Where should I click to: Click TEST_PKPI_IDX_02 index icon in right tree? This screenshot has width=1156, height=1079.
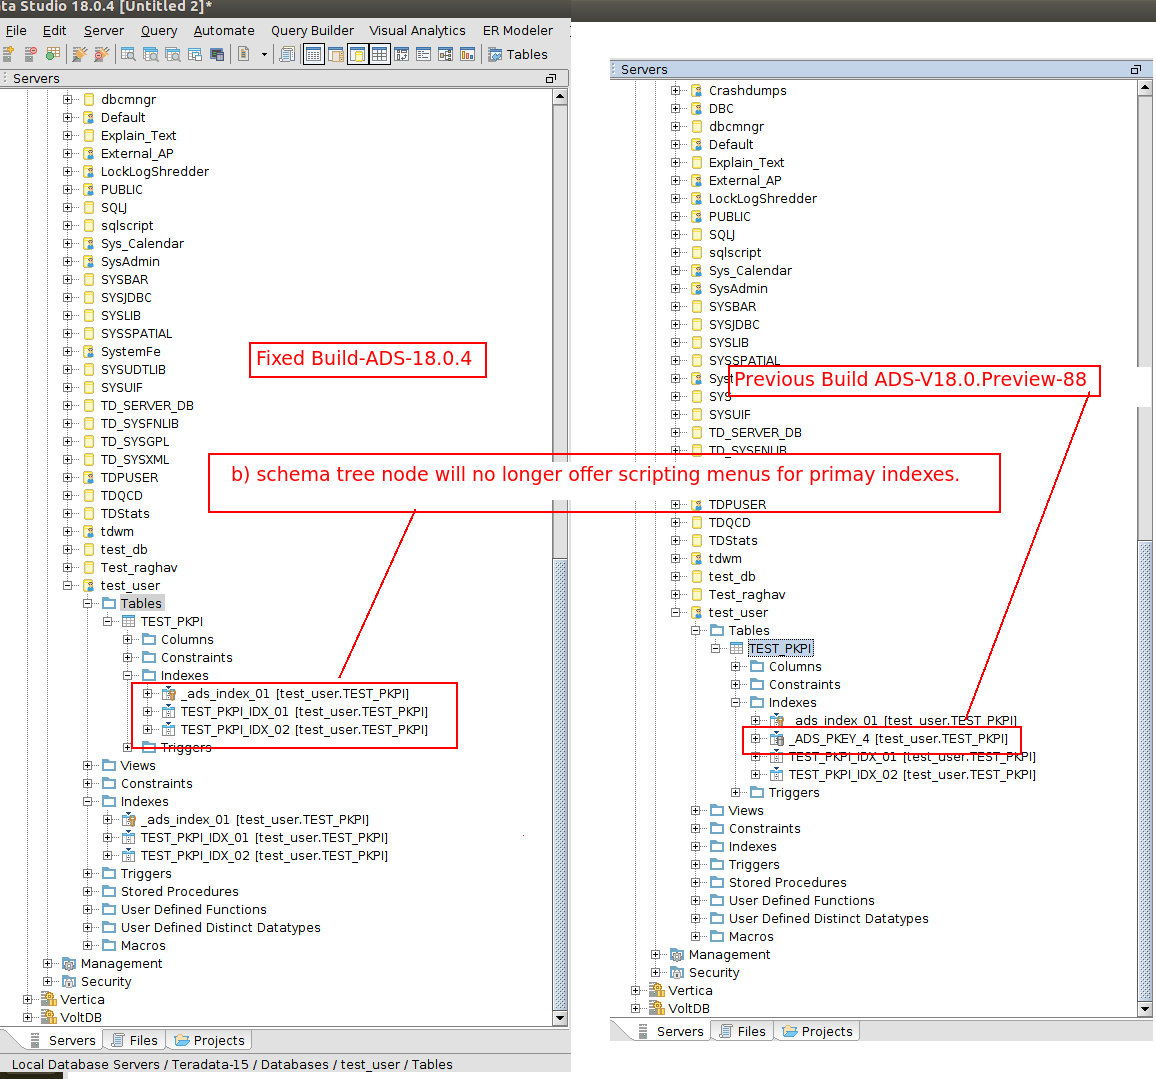776,774
